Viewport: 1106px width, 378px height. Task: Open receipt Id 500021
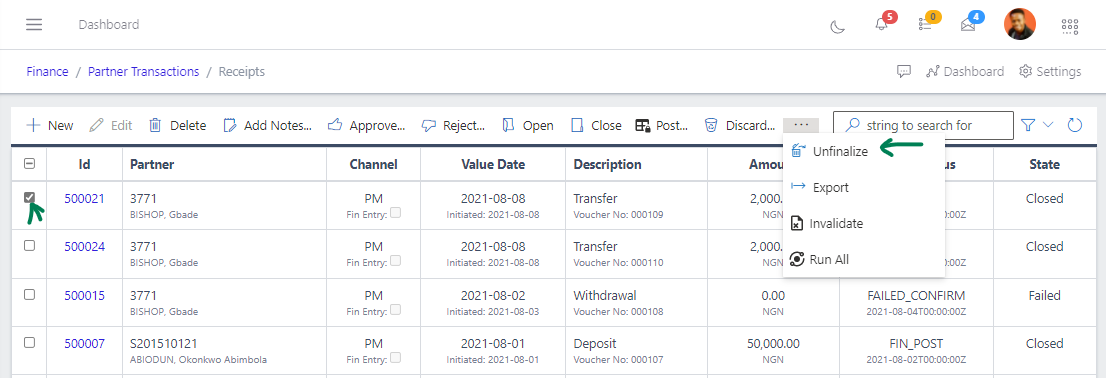tap(85, 198)
